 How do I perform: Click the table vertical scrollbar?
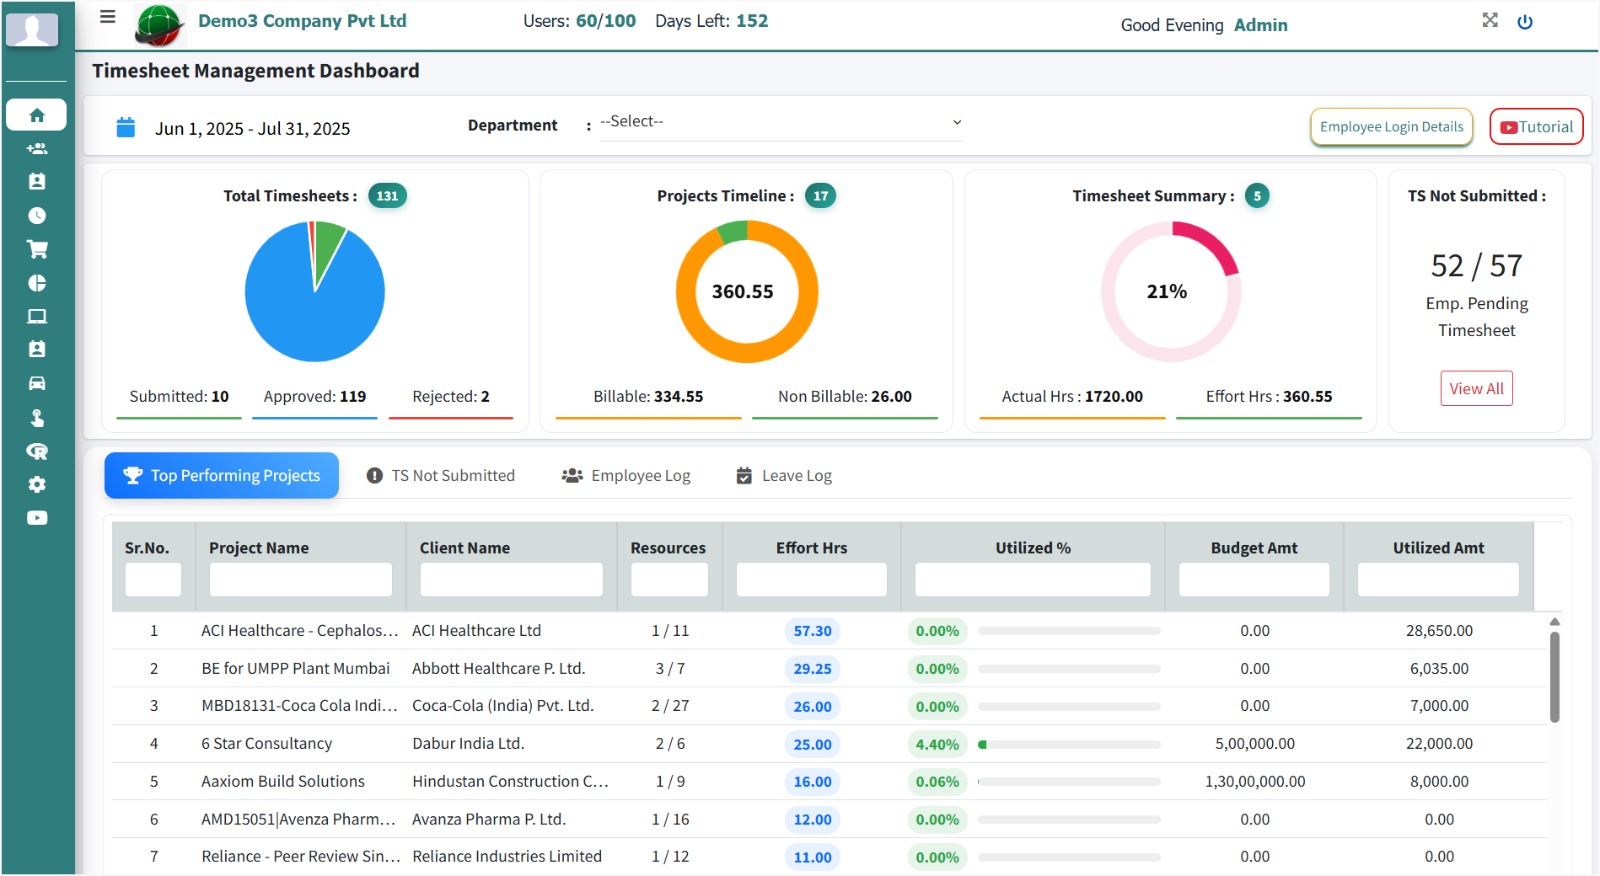1554,676
